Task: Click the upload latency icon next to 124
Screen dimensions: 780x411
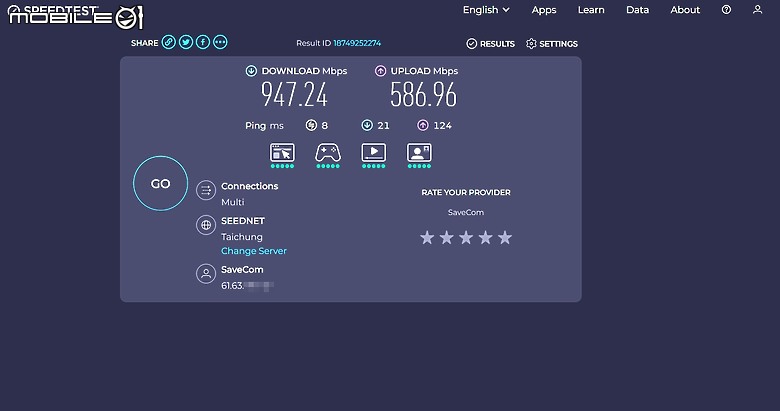Action: pos(423,125)
